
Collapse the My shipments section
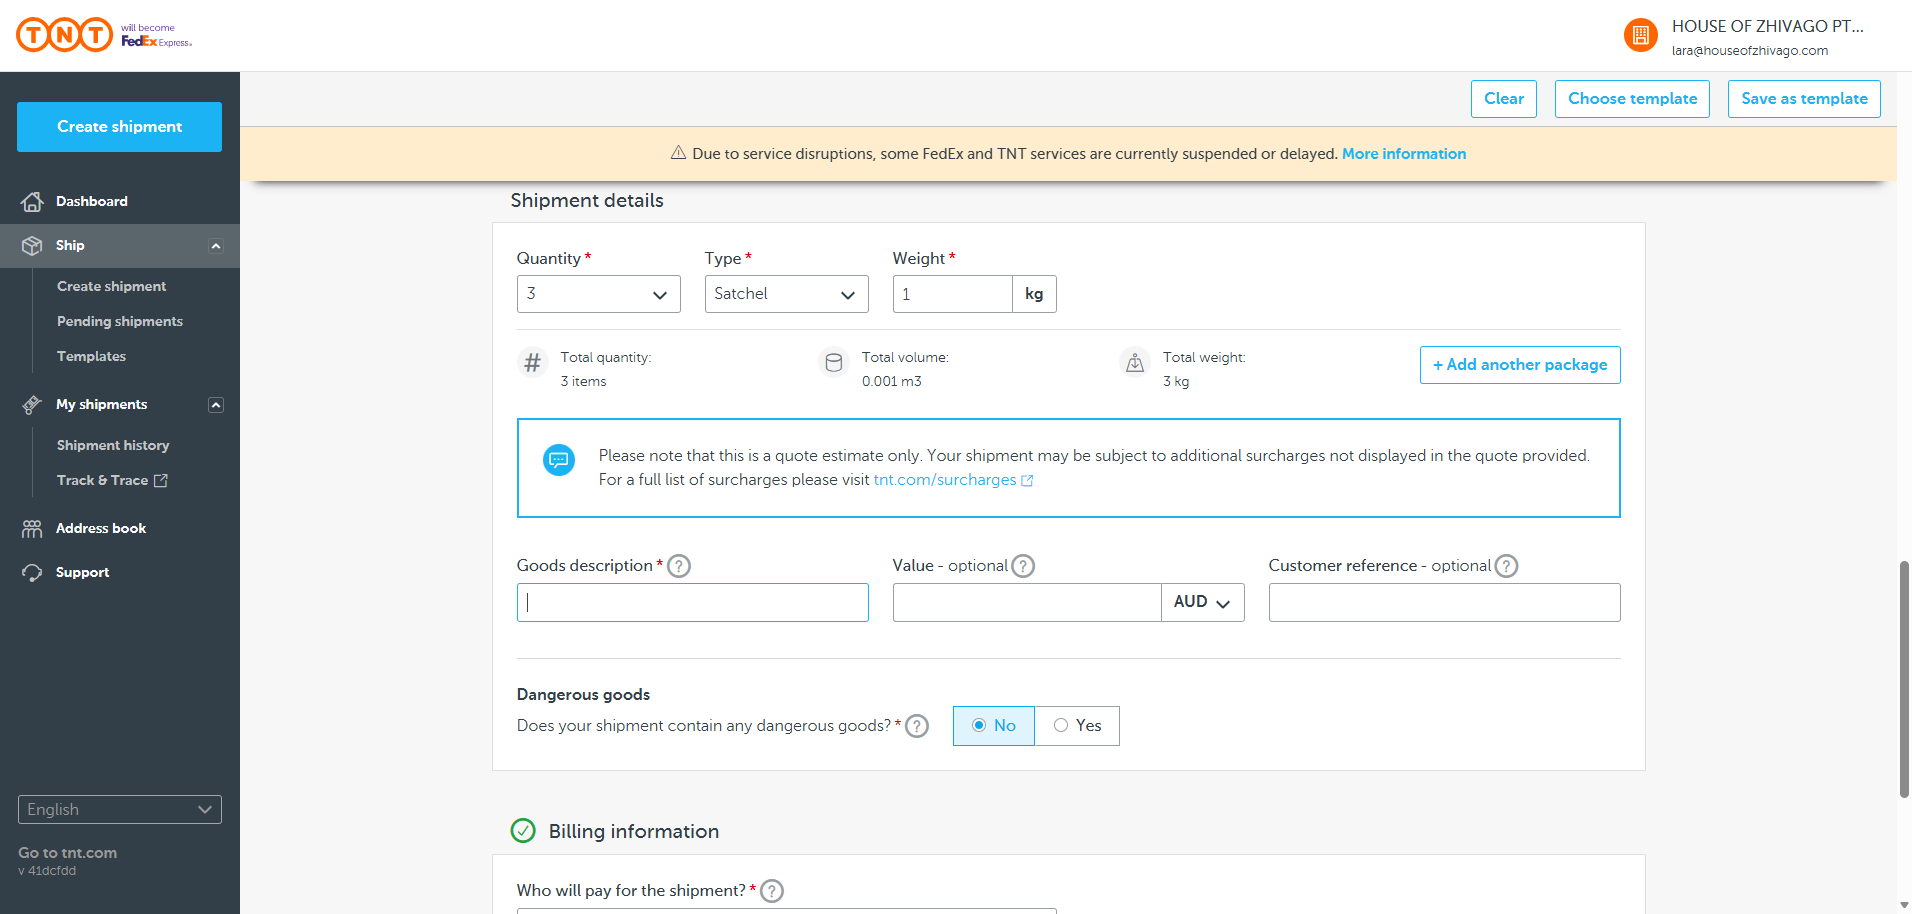tap(216, 405)
